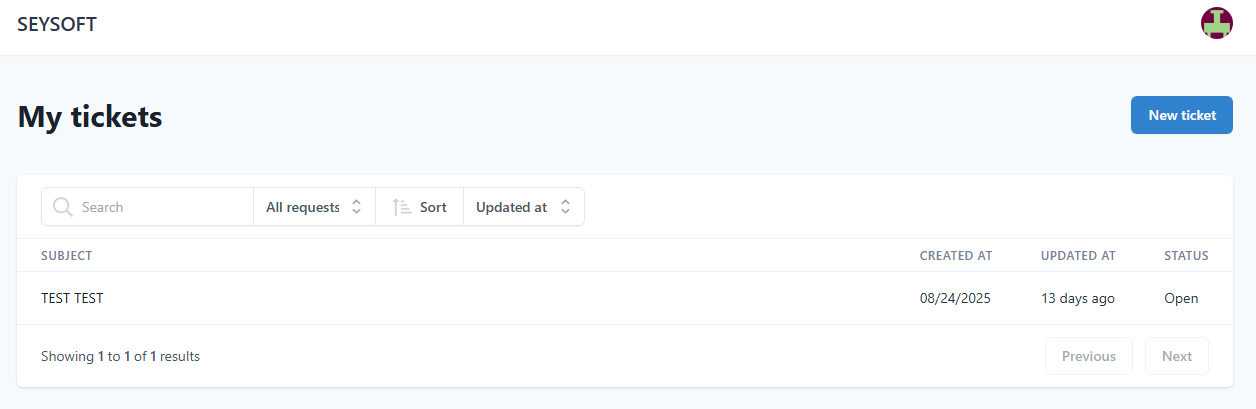Open the TEST TEST ticket
Image resolution: width=1256 pixels, height=409 pixels.
point(72,298)
